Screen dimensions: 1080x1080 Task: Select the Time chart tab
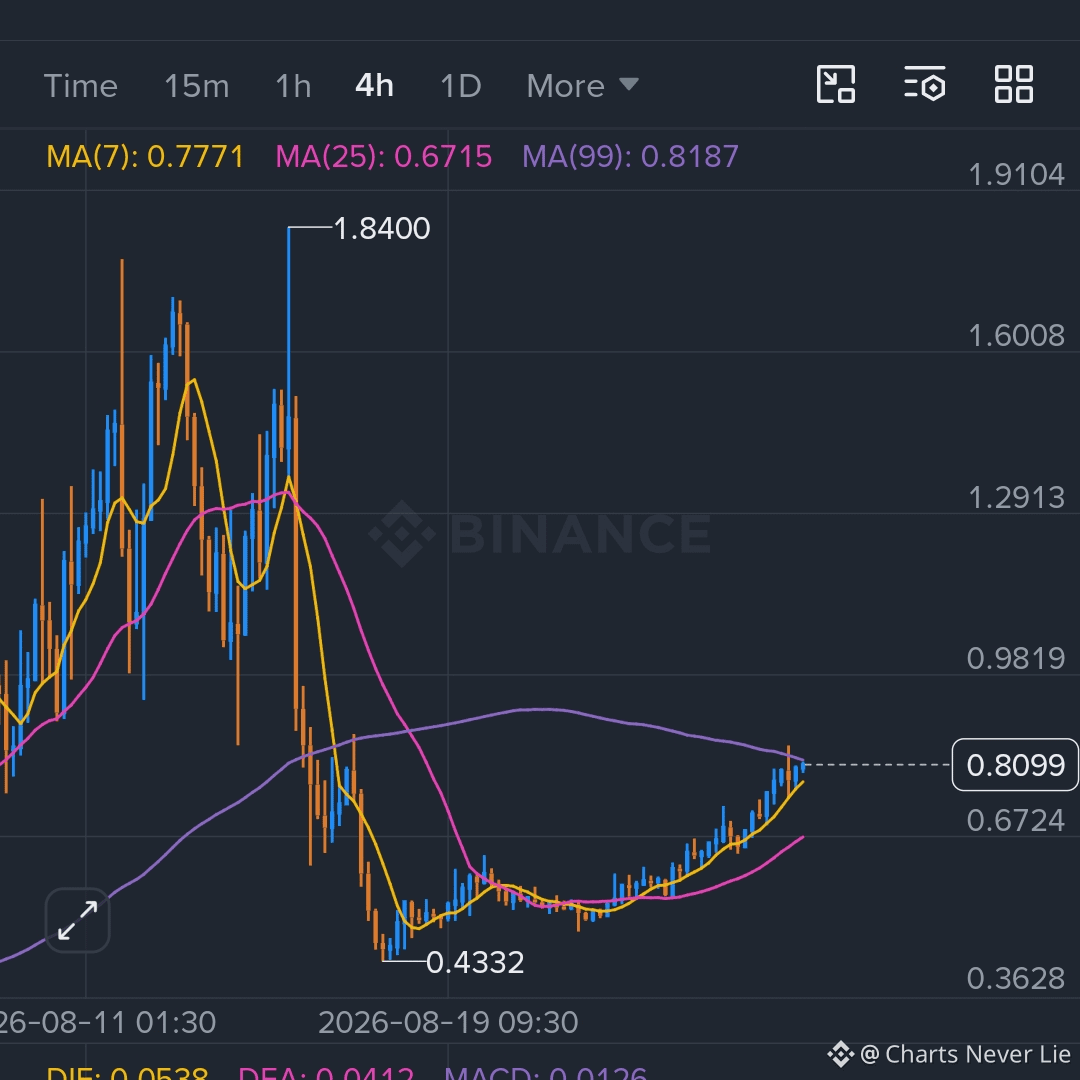click(x=81, y=86)
